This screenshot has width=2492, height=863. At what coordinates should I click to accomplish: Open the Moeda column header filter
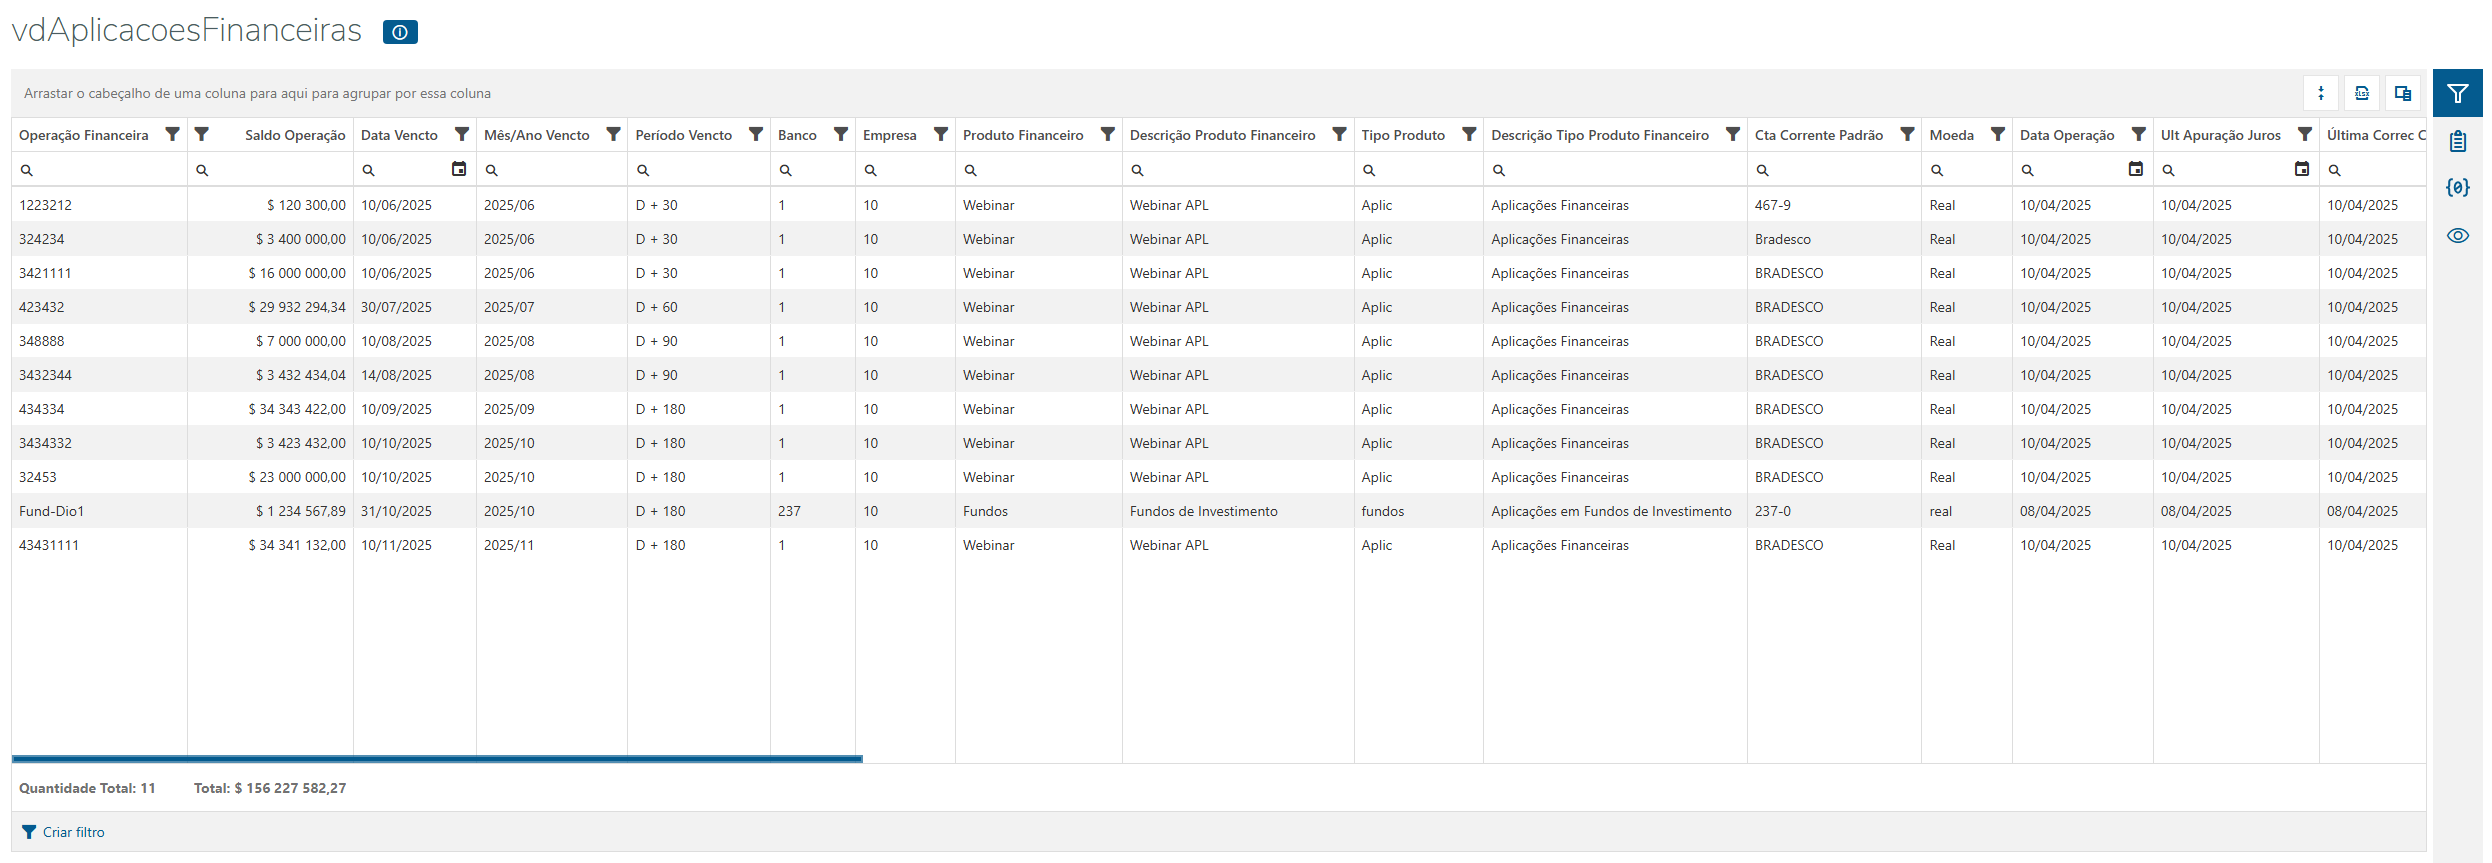click(x=1997, y=135)
